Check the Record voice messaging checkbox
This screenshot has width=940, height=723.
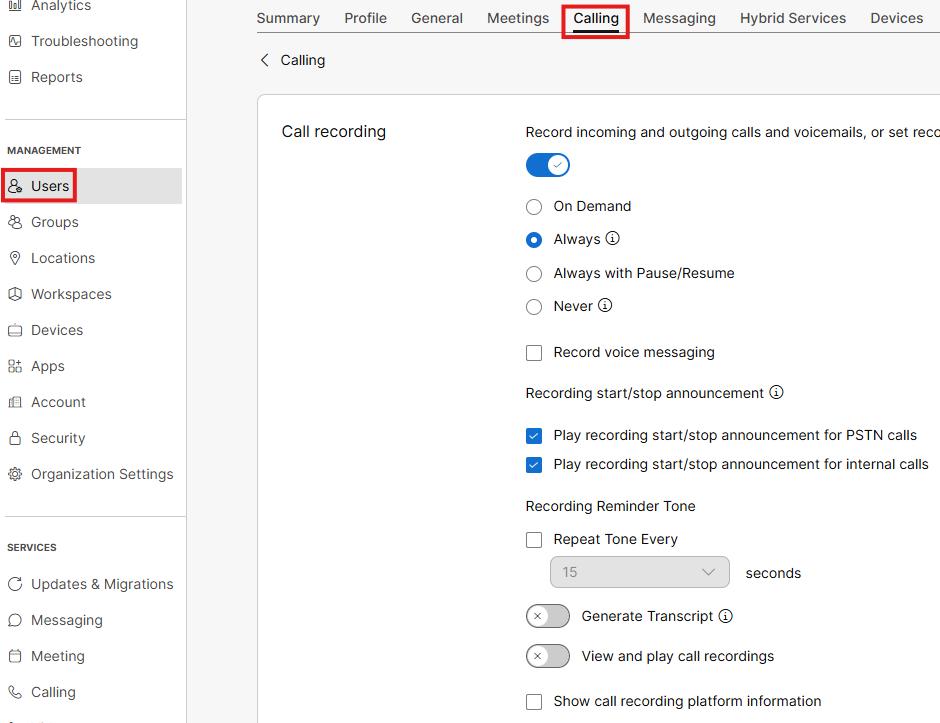[x=534, y=352]
